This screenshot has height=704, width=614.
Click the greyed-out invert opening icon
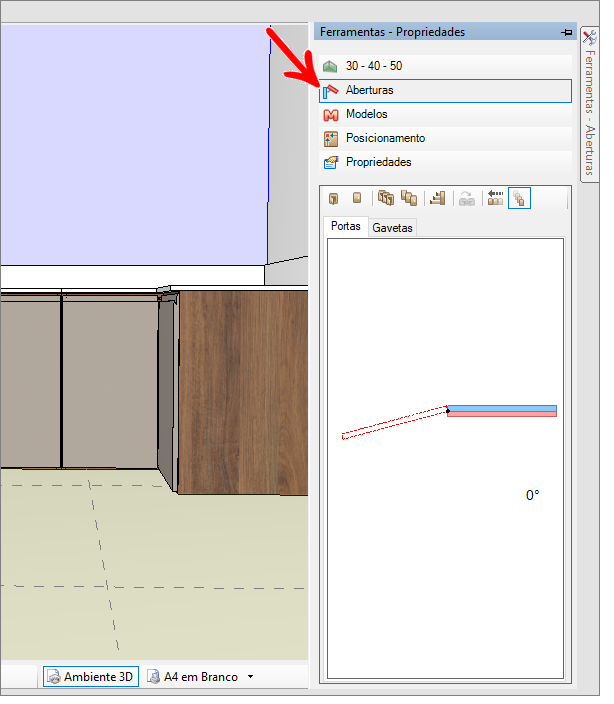click(x=467, y=198)
